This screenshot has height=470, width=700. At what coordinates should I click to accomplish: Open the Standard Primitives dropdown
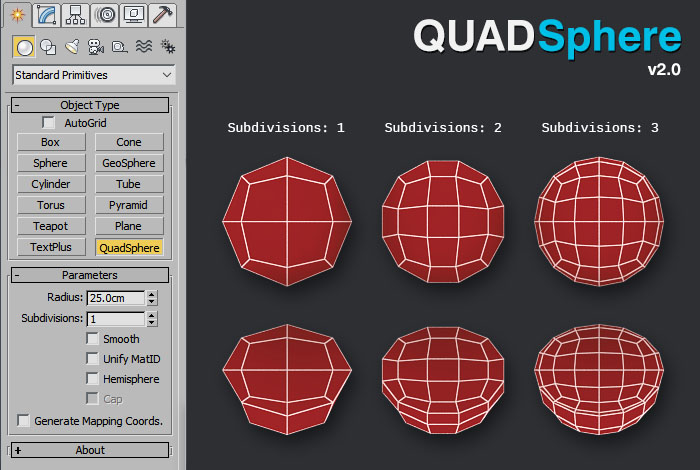click(x=94, y=75)
